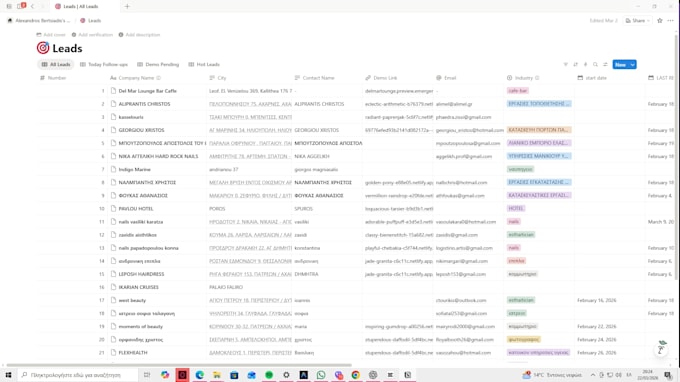This screenshot has width=680, height=382.
Task: Open the search icon in database toolbar
Action: tap(595, 65)
